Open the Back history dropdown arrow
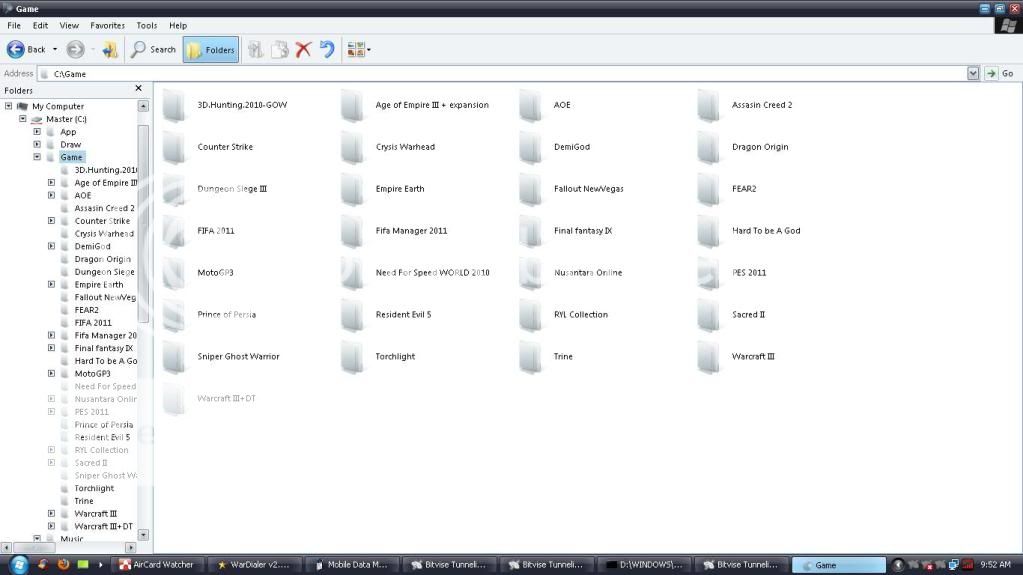 tap(55, 50)
